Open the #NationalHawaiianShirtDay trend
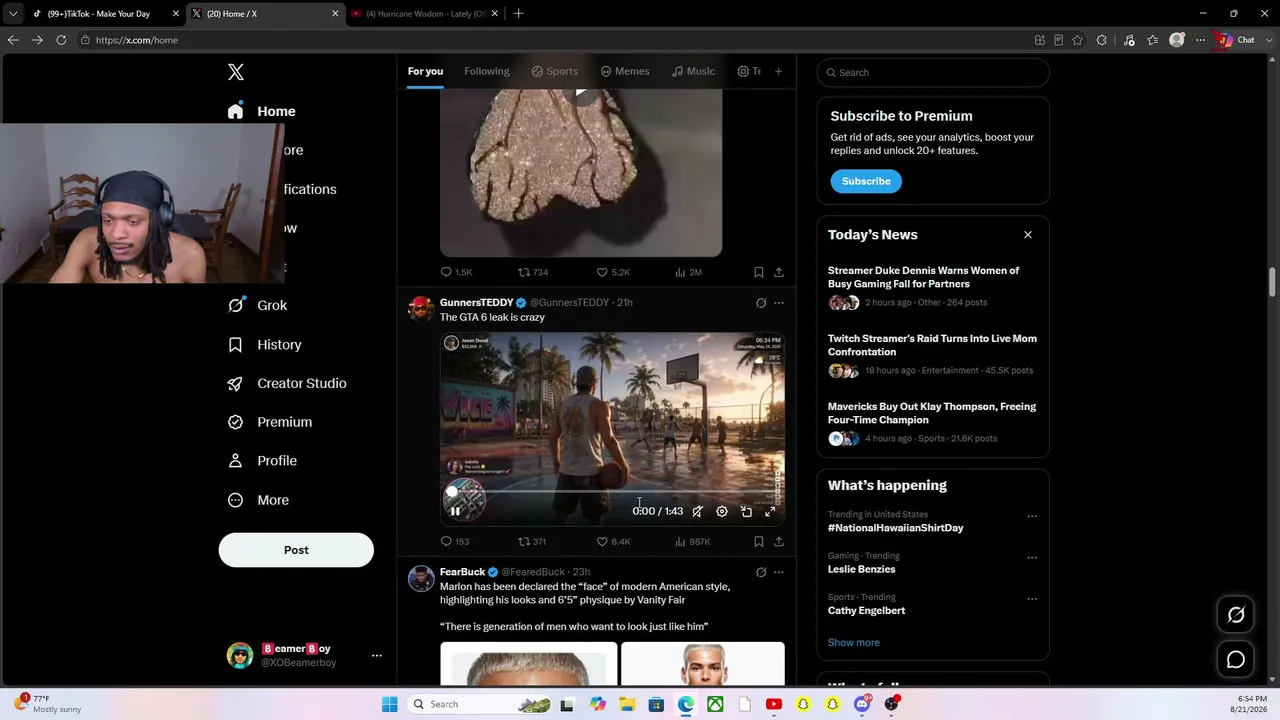 [896, 528]
